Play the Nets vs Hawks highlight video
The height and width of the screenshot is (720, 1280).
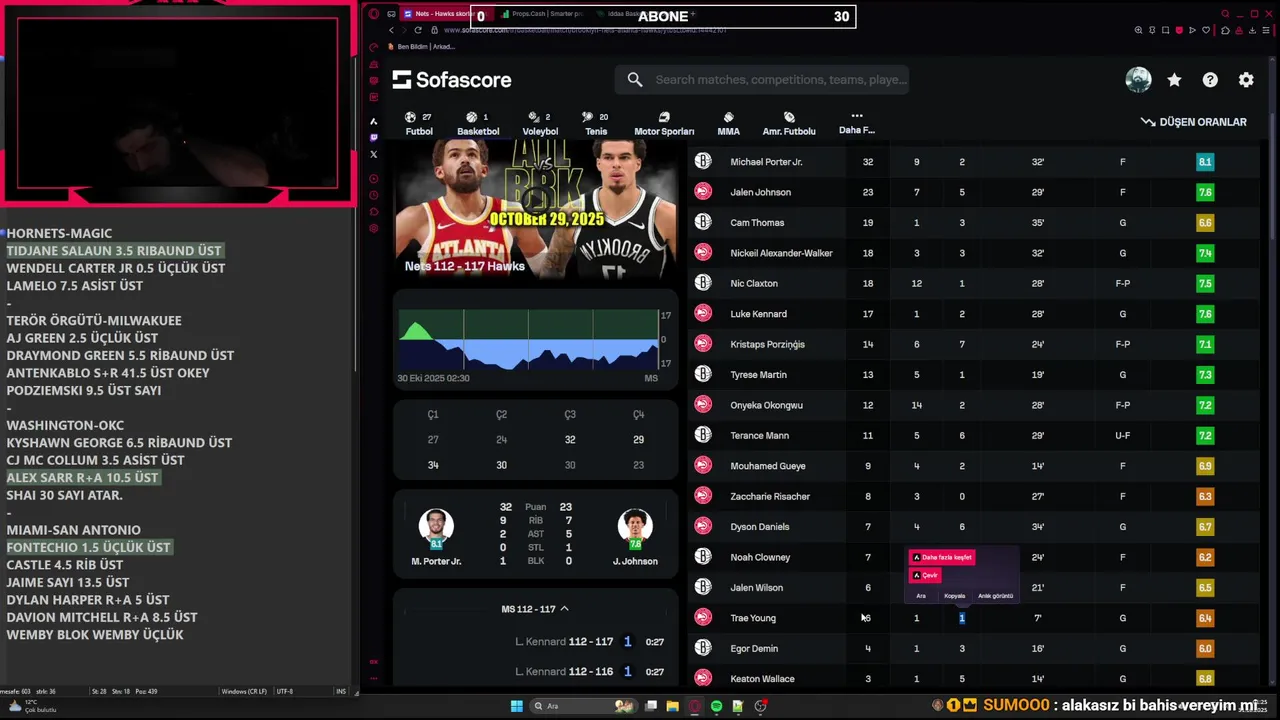tap(536, 210)
